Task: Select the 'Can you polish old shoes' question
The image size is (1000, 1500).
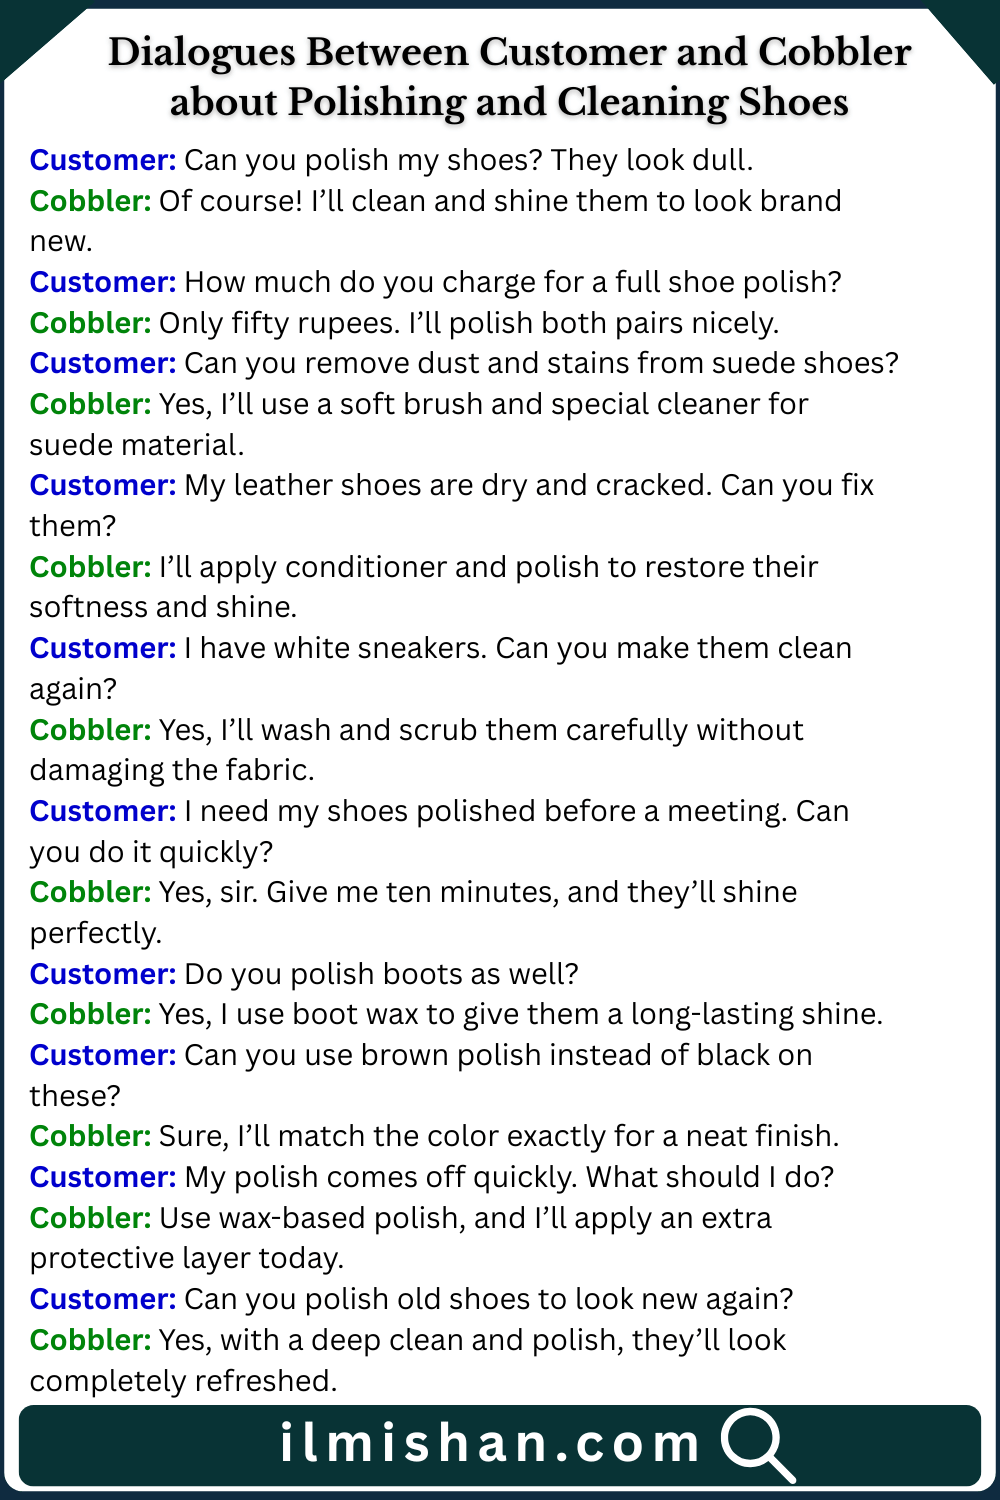Action: coord(488,1299)
